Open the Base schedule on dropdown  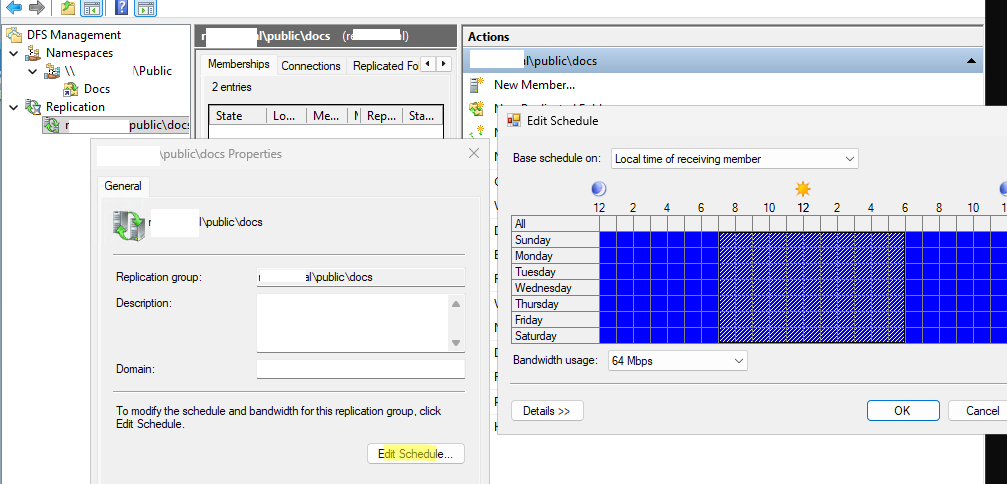coord(734,158)
